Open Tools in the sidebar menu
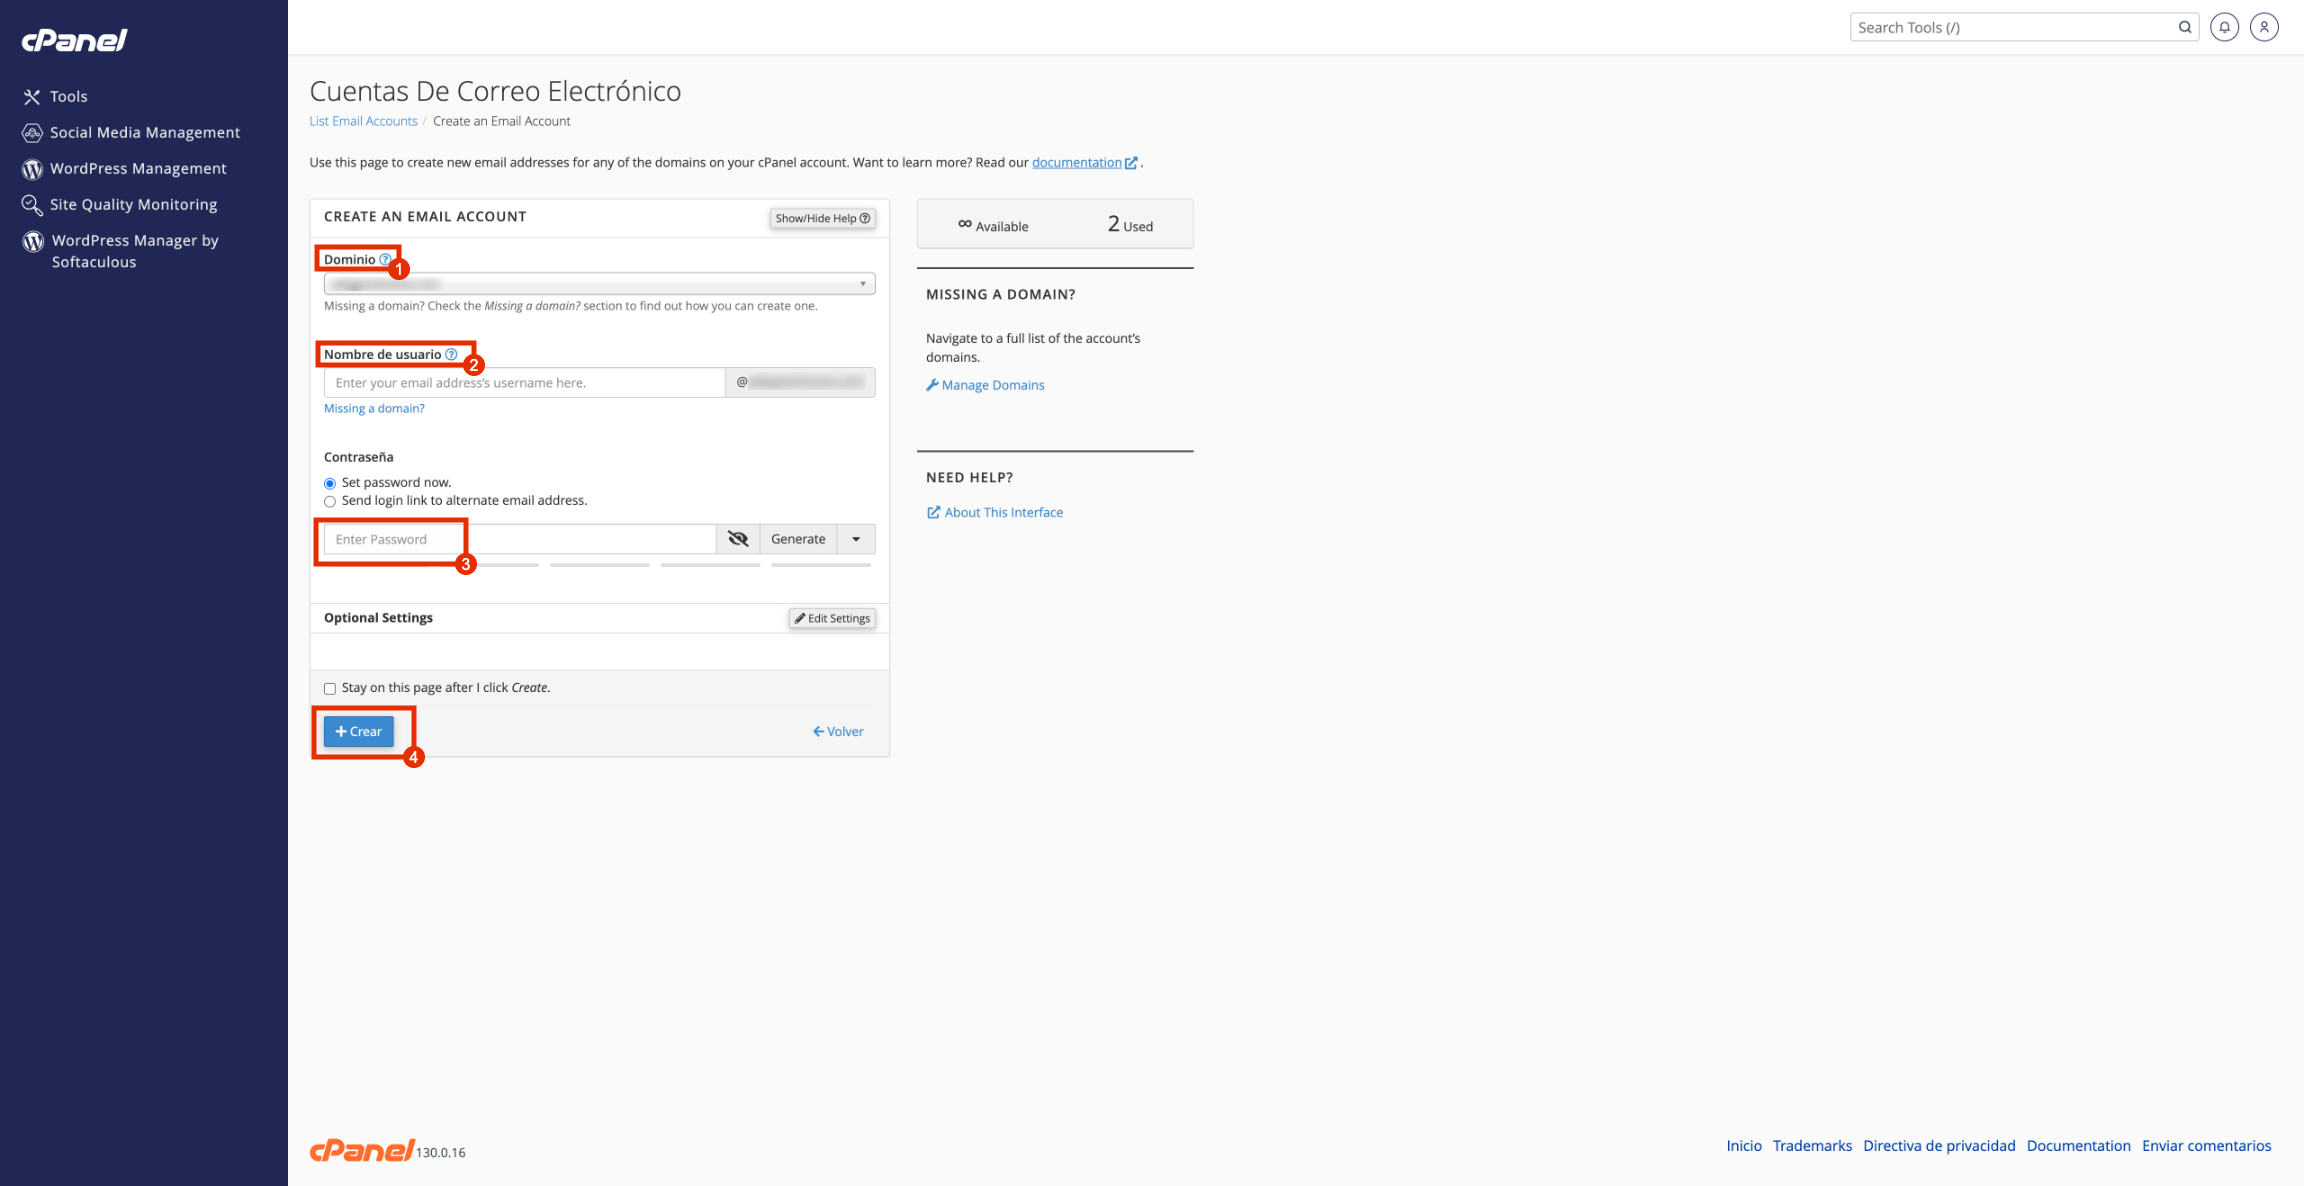2304x1186 pixels. click(x=69, y=97)
